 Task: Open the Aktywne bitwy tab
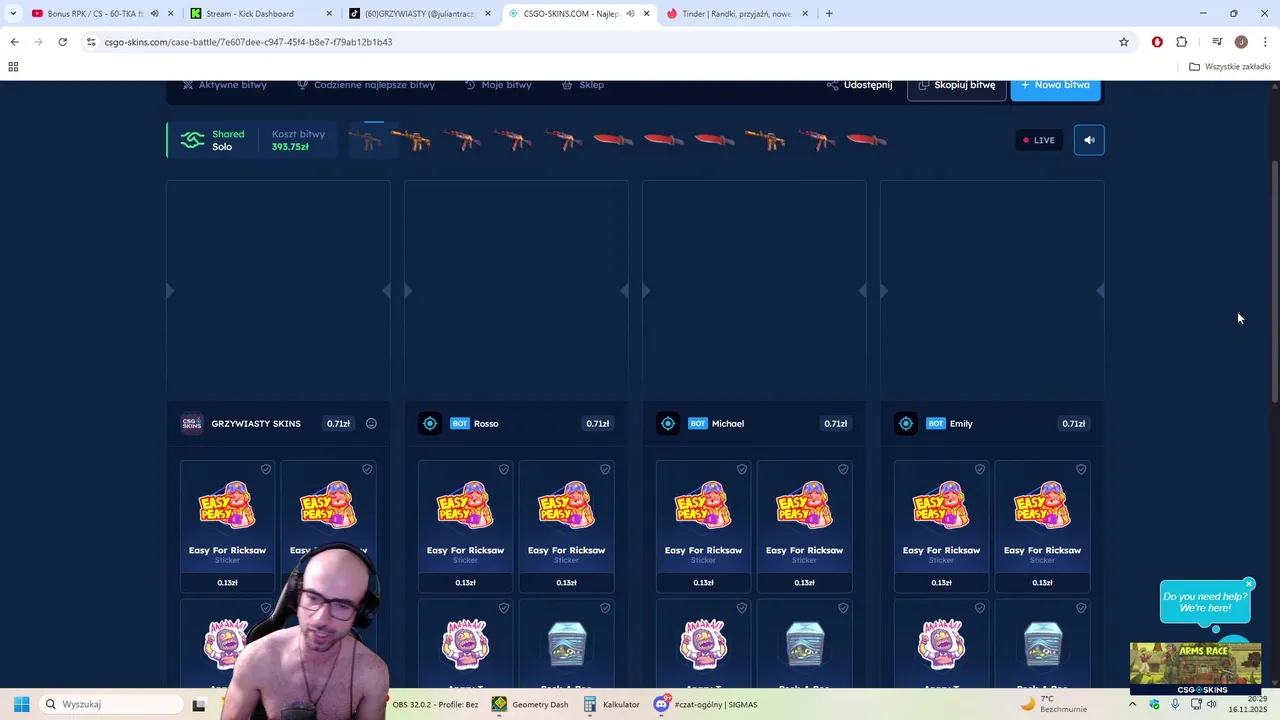pos(224,85)
